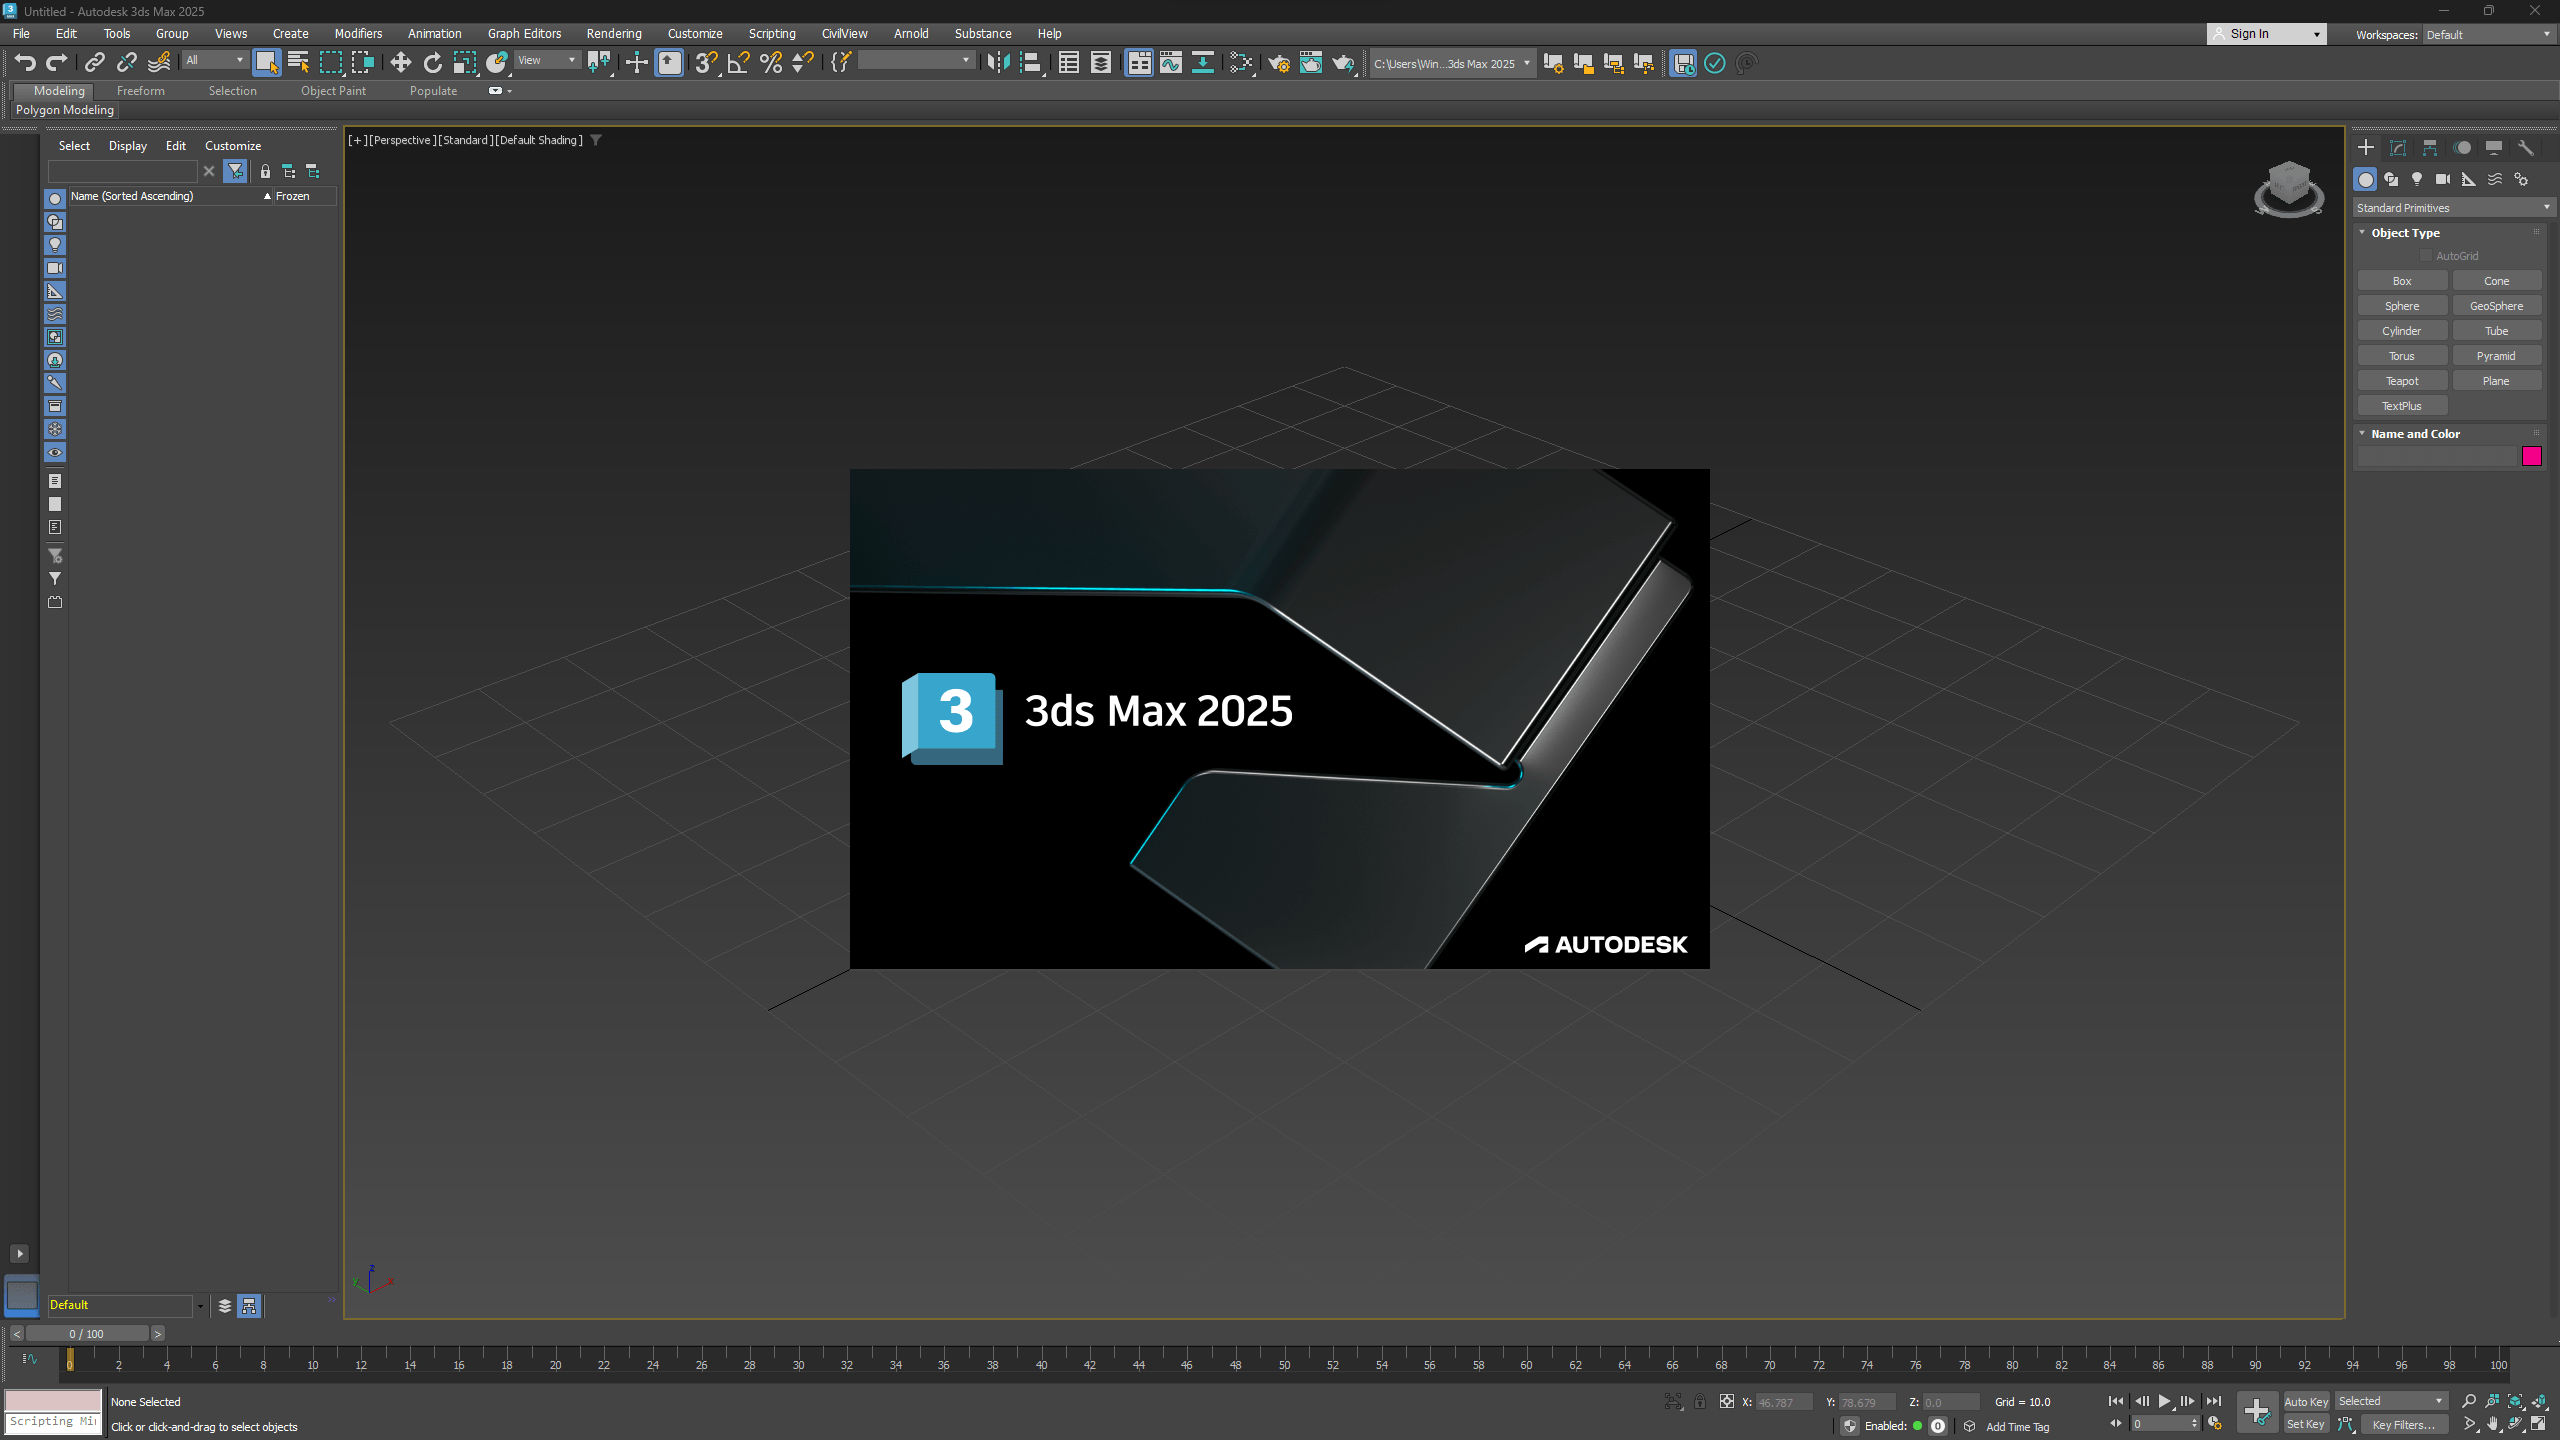Open the Modify panel tab icon

(2397, 148)
